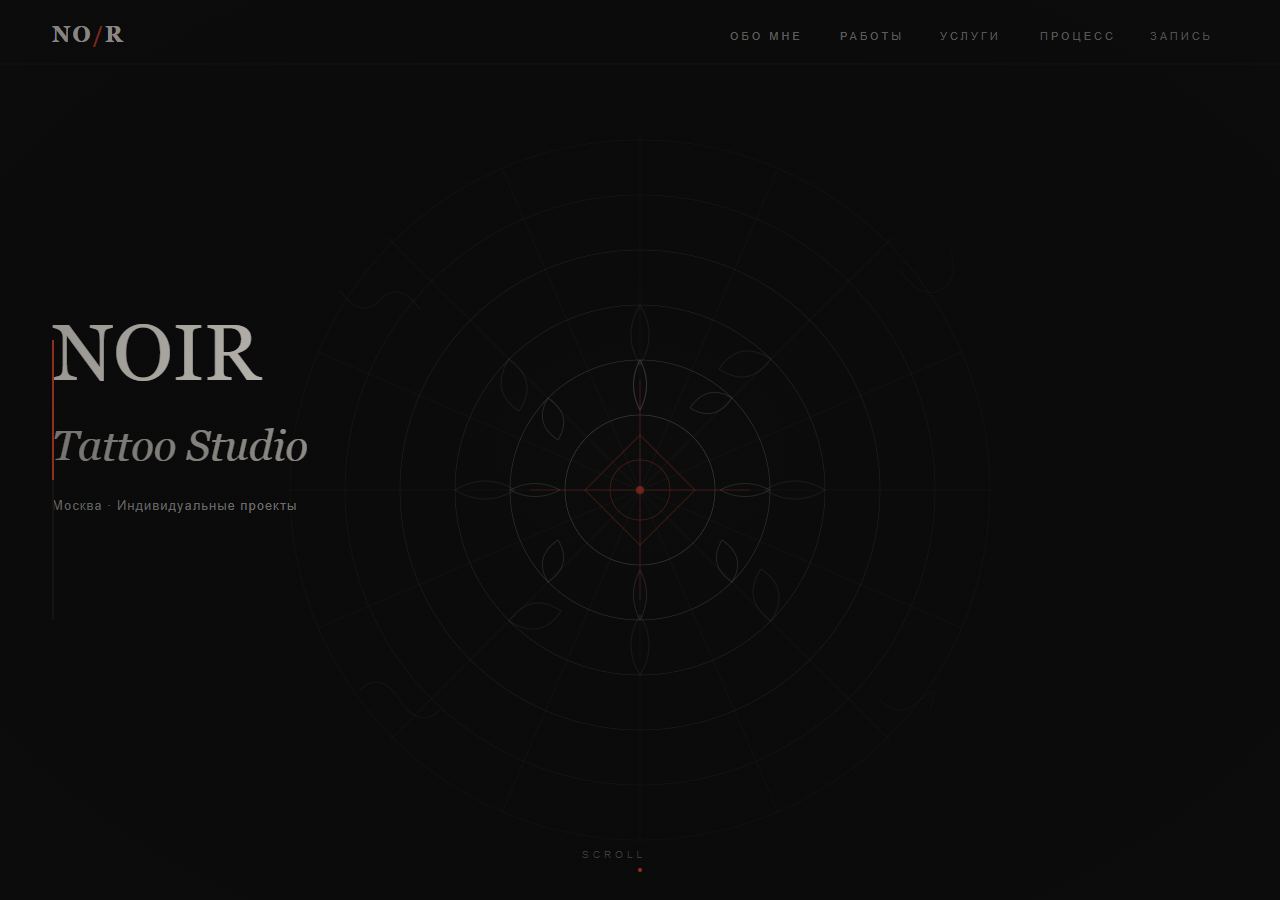Navigate to the ПРОЦЕСС section
Screen dimensions: 1280x900
point(1077,36)
